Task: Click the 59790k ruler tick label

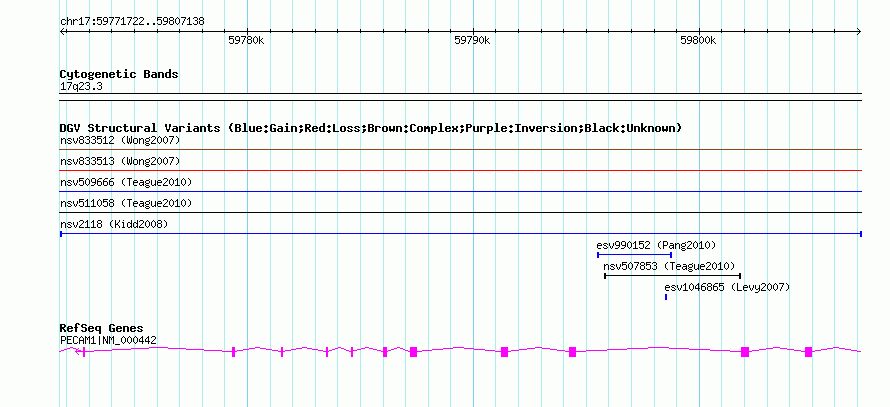Action: (x=472, y=41)
